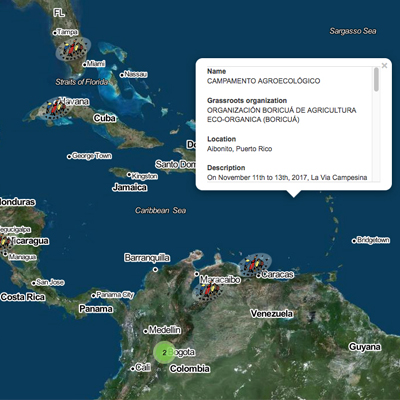The image size is (400, 400).
Task: Click the Barranquilla city label
Action: tap(147, 258)
